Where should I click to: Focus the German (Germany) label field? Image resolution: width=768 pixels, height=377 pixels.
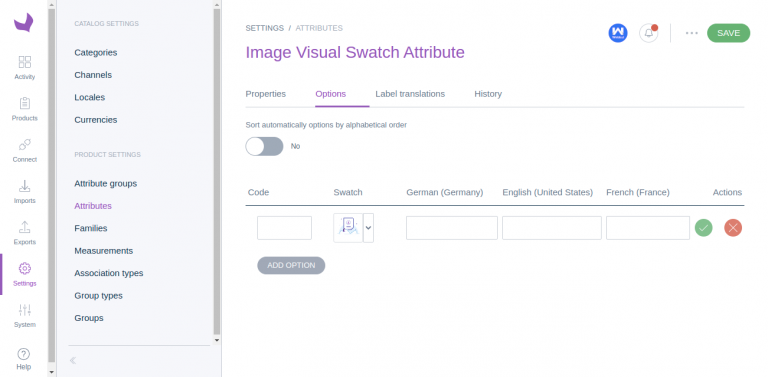452,228
